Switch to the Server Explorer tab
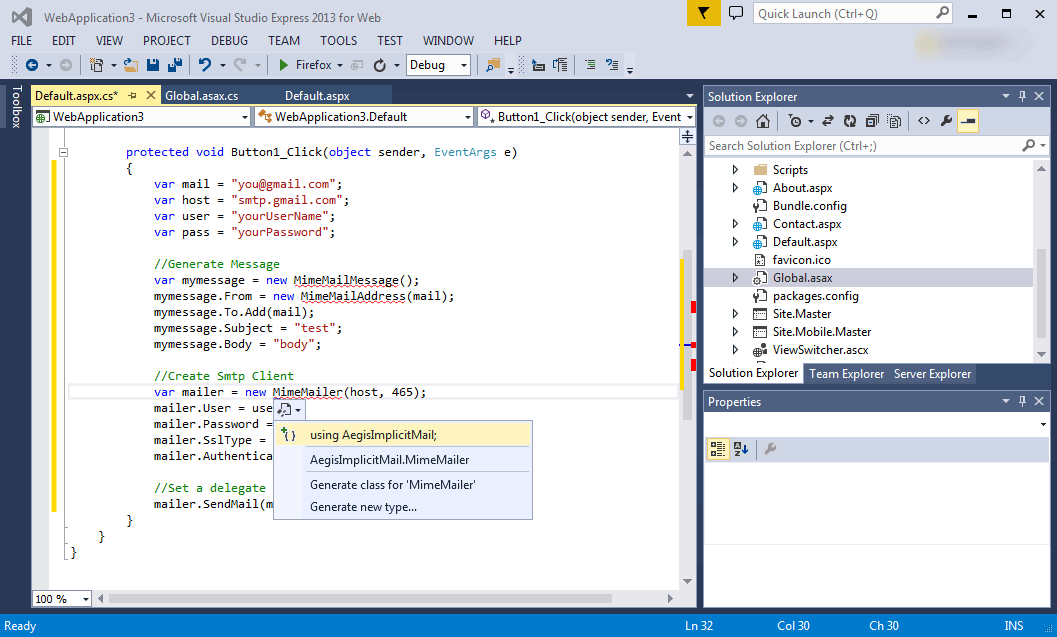The width and height of the screenshot is (1057, 637). (932, 373)
